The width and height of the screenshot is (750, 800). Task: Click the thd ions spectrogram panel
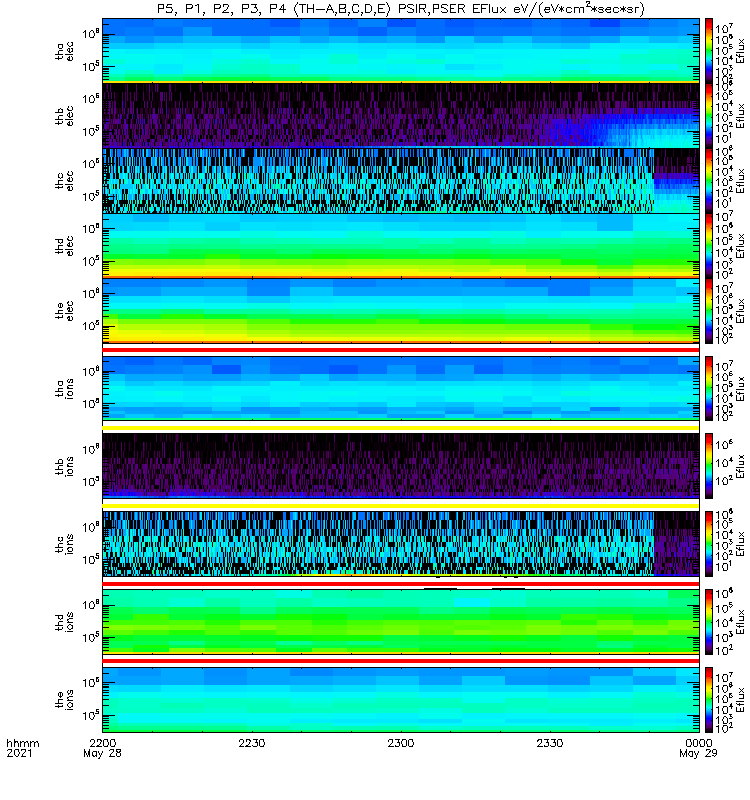(x=401, y=621)
